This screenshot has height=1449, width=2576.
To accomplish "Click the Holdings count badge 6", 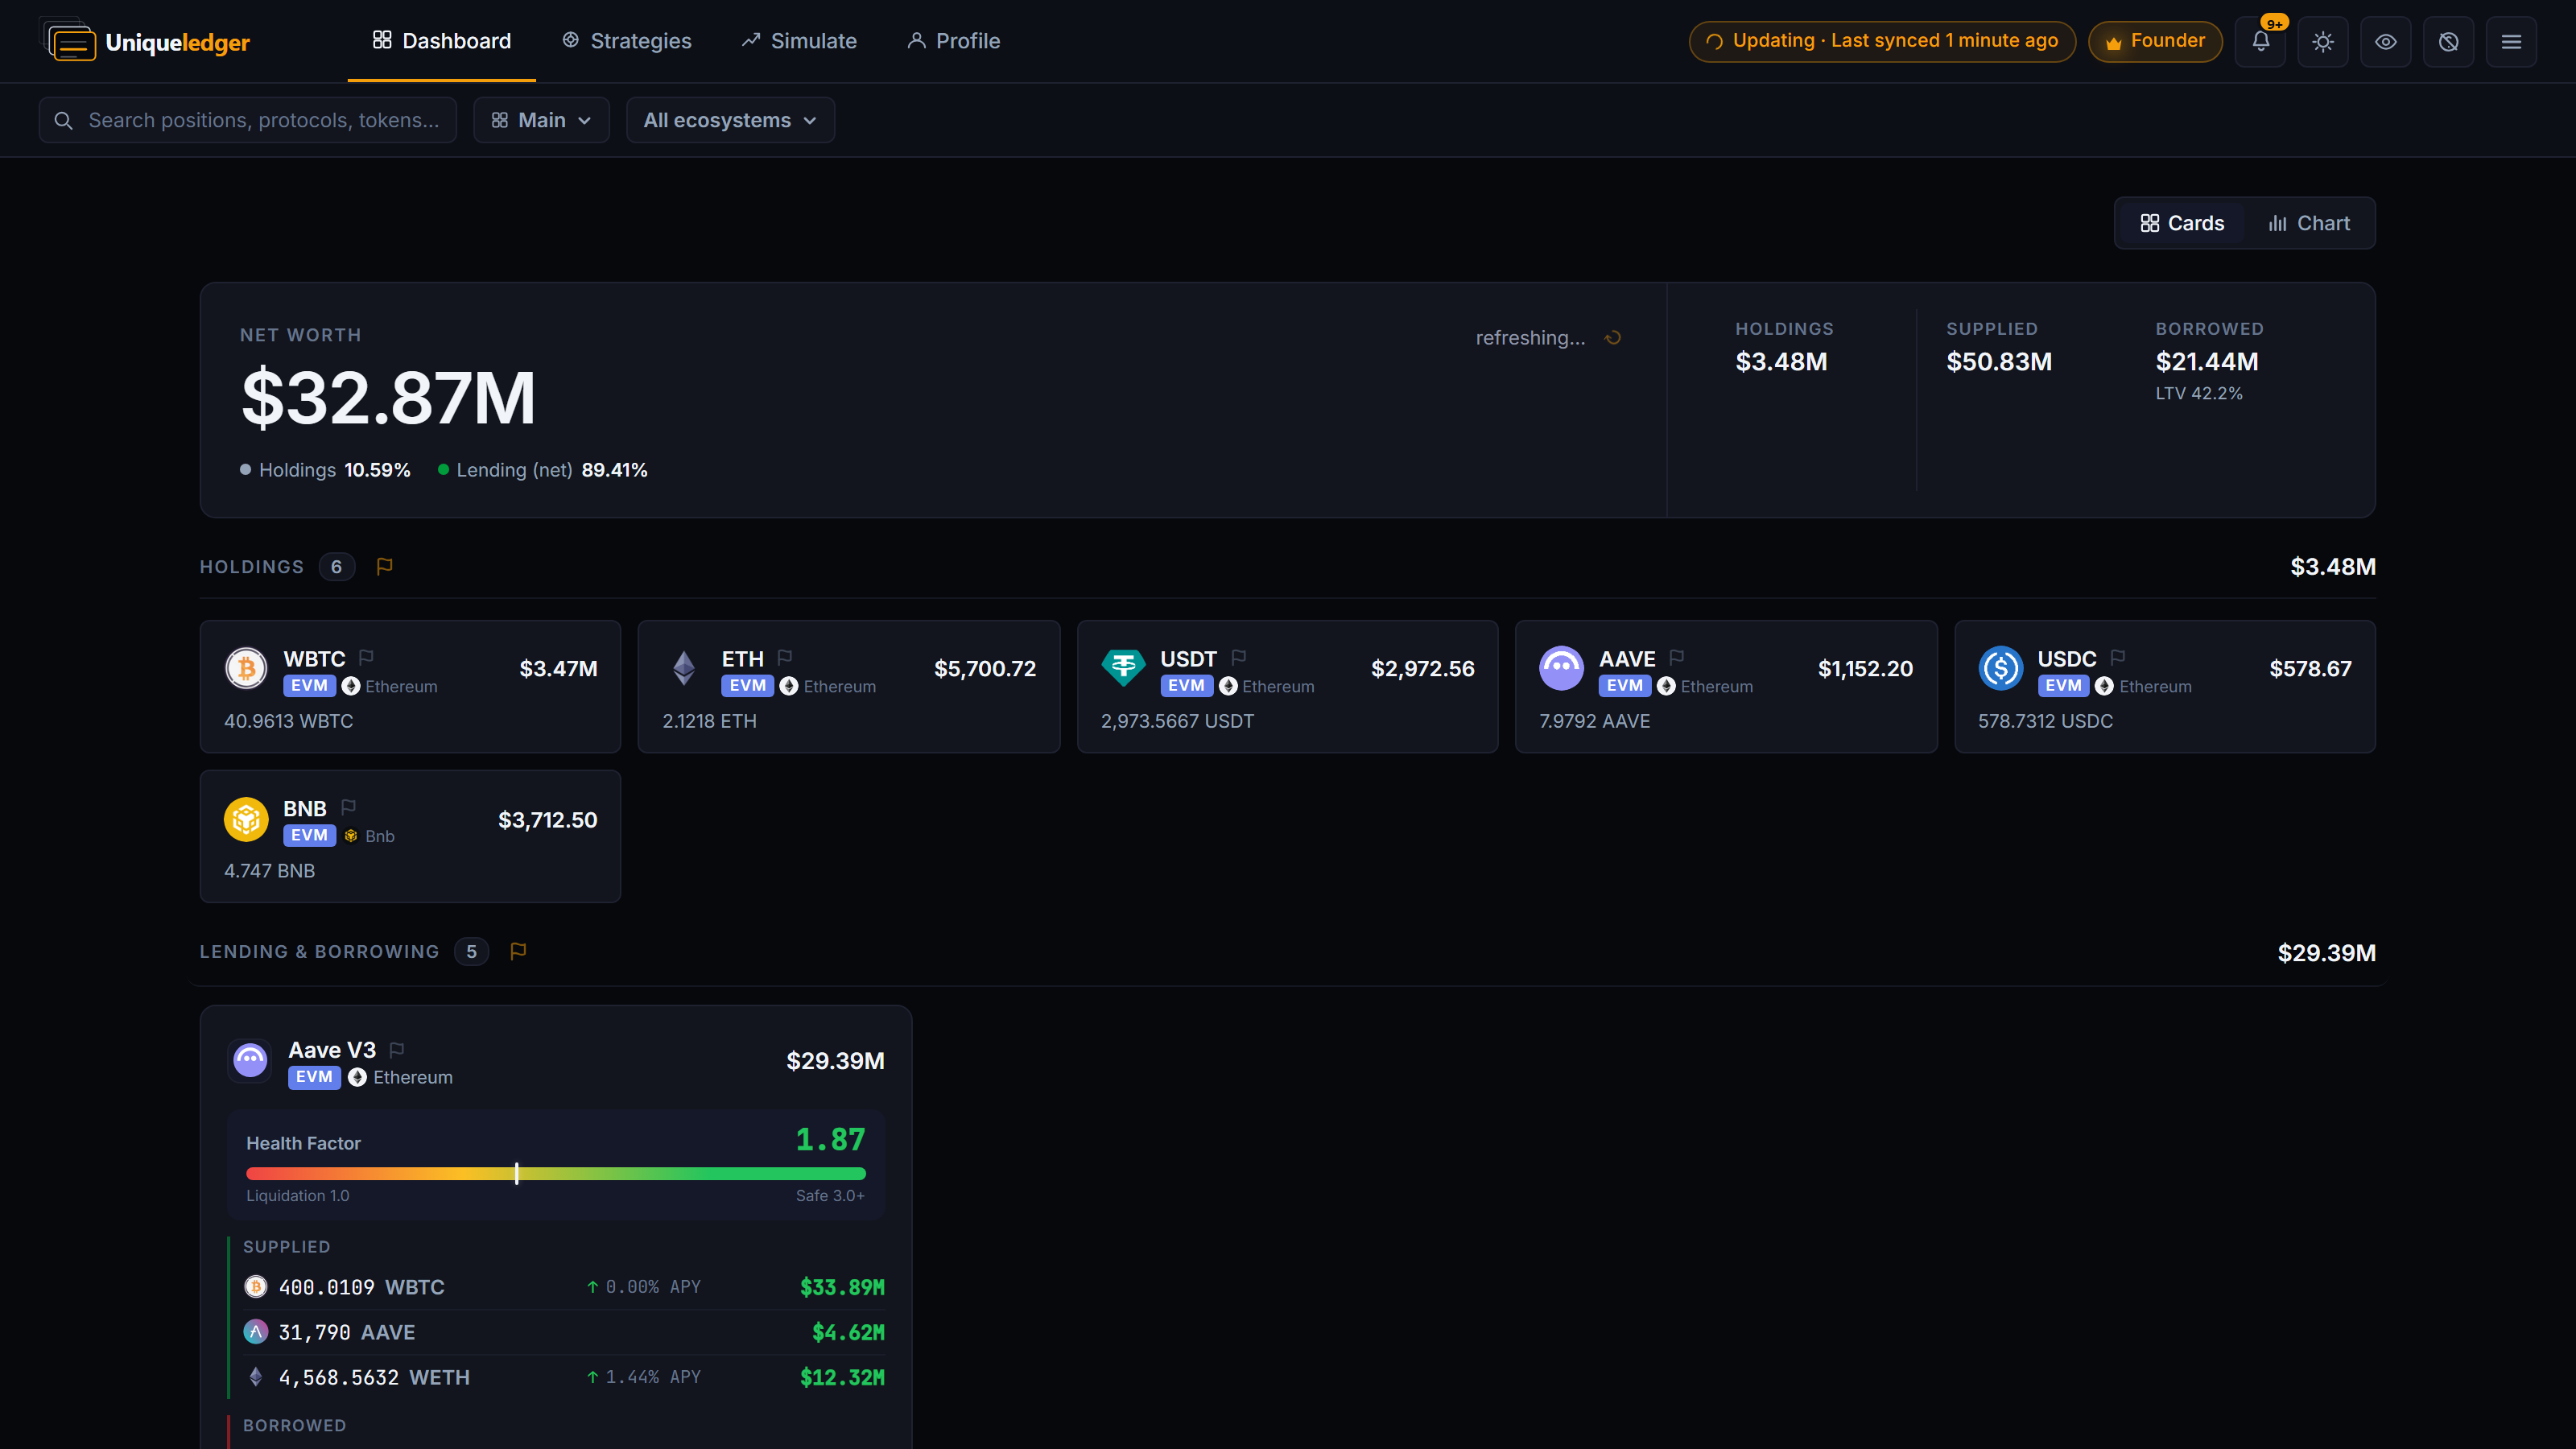I will click(336, 566).
